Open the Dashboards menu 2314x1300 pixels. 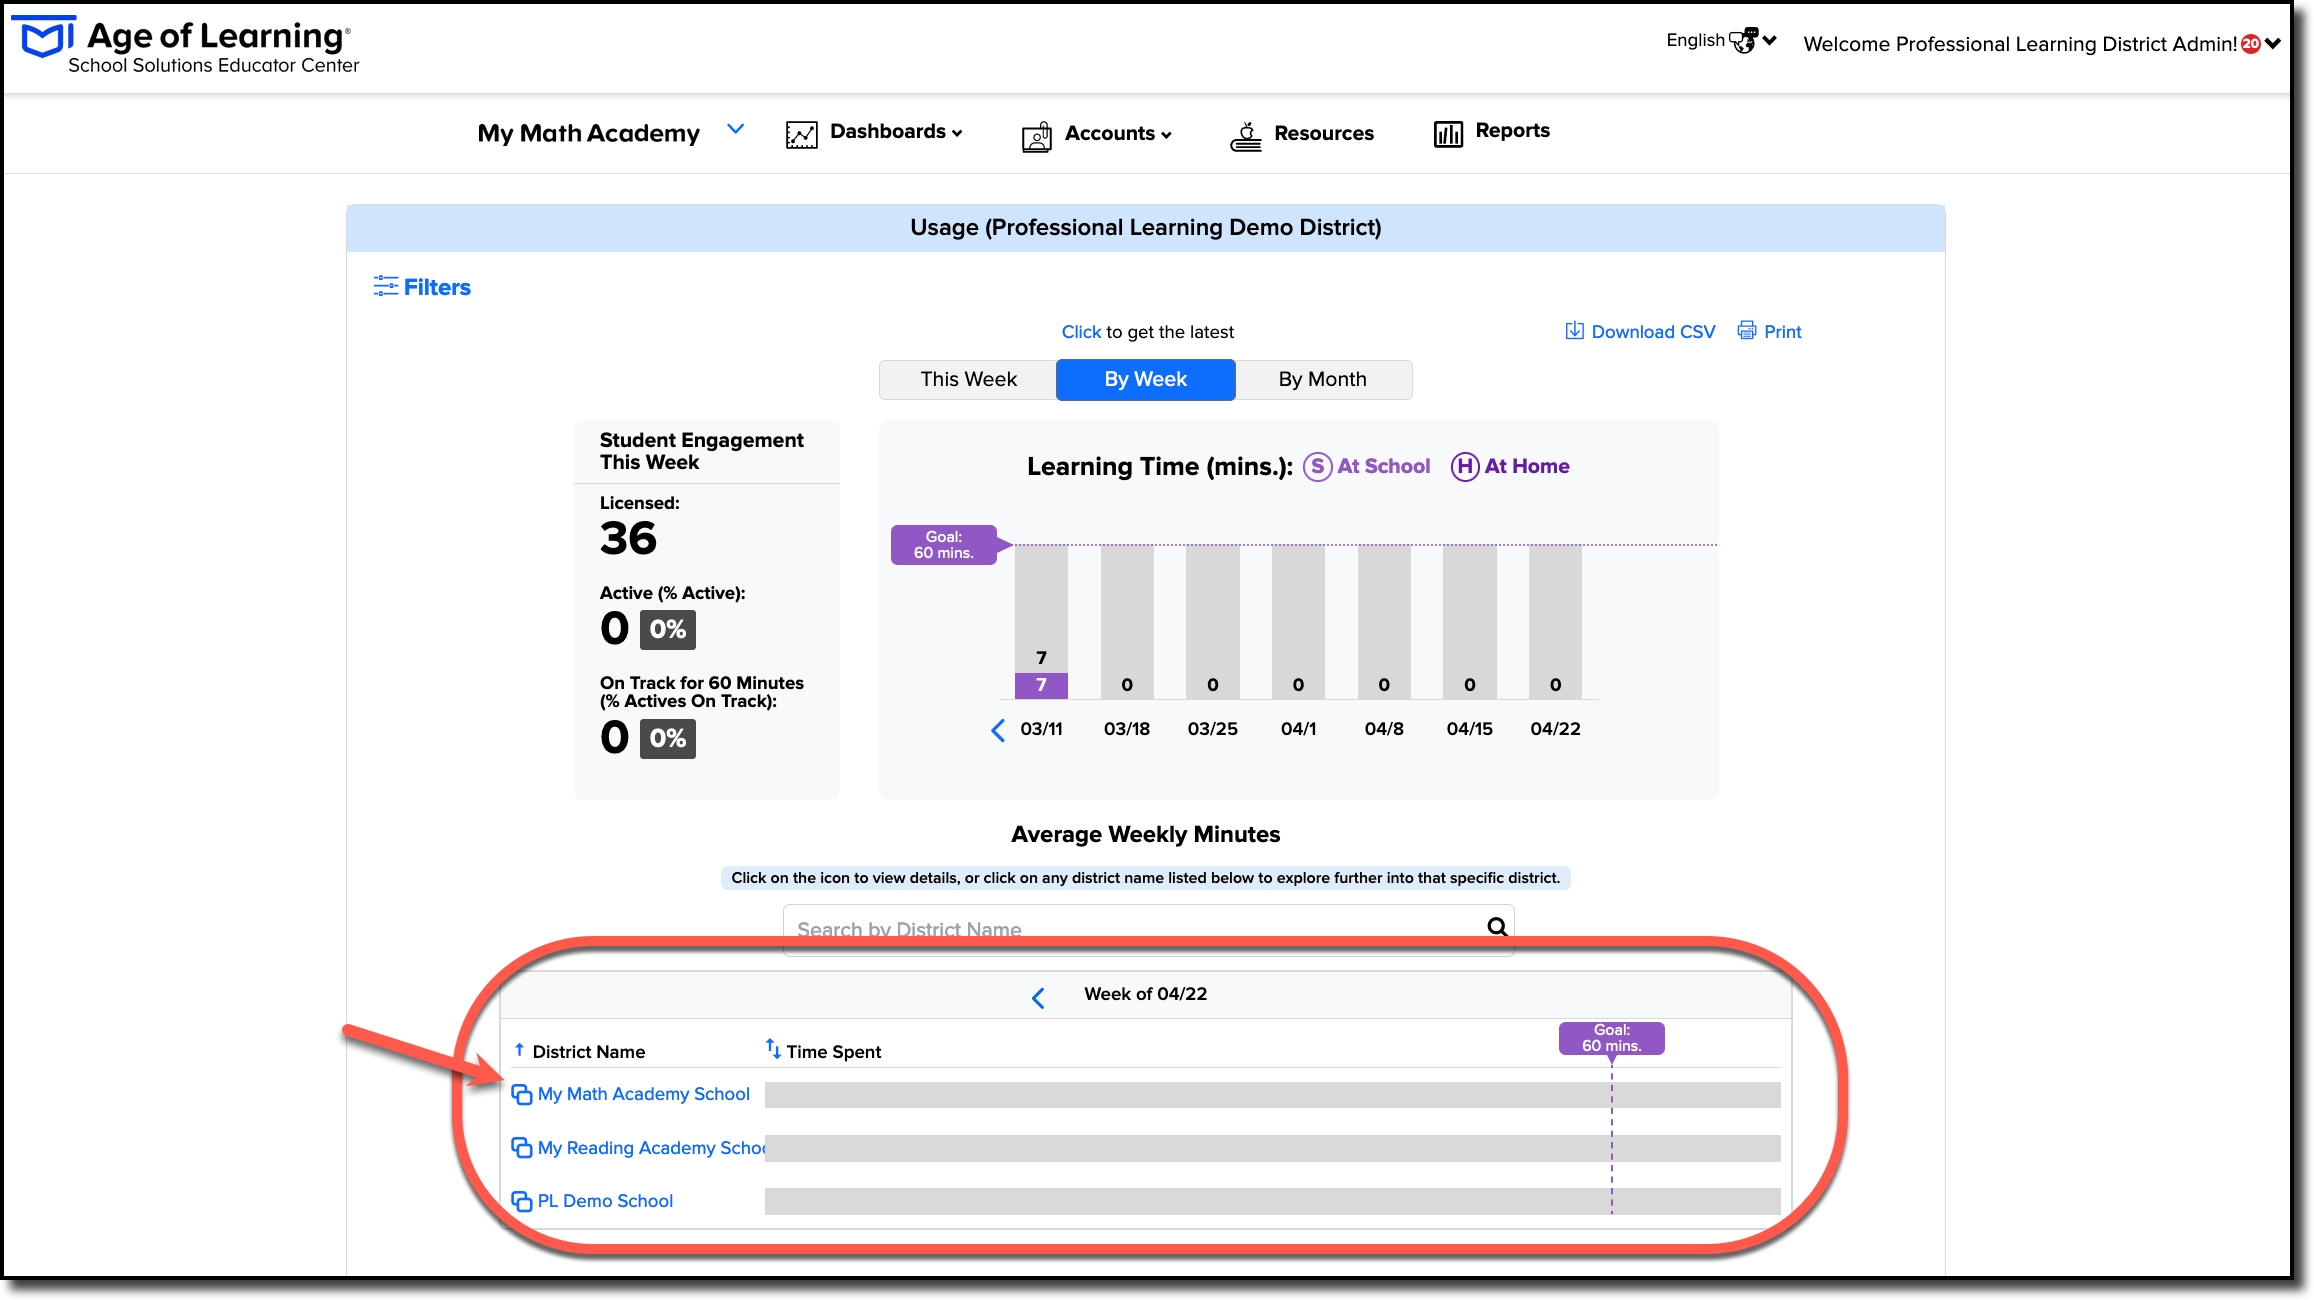[896, 132]
